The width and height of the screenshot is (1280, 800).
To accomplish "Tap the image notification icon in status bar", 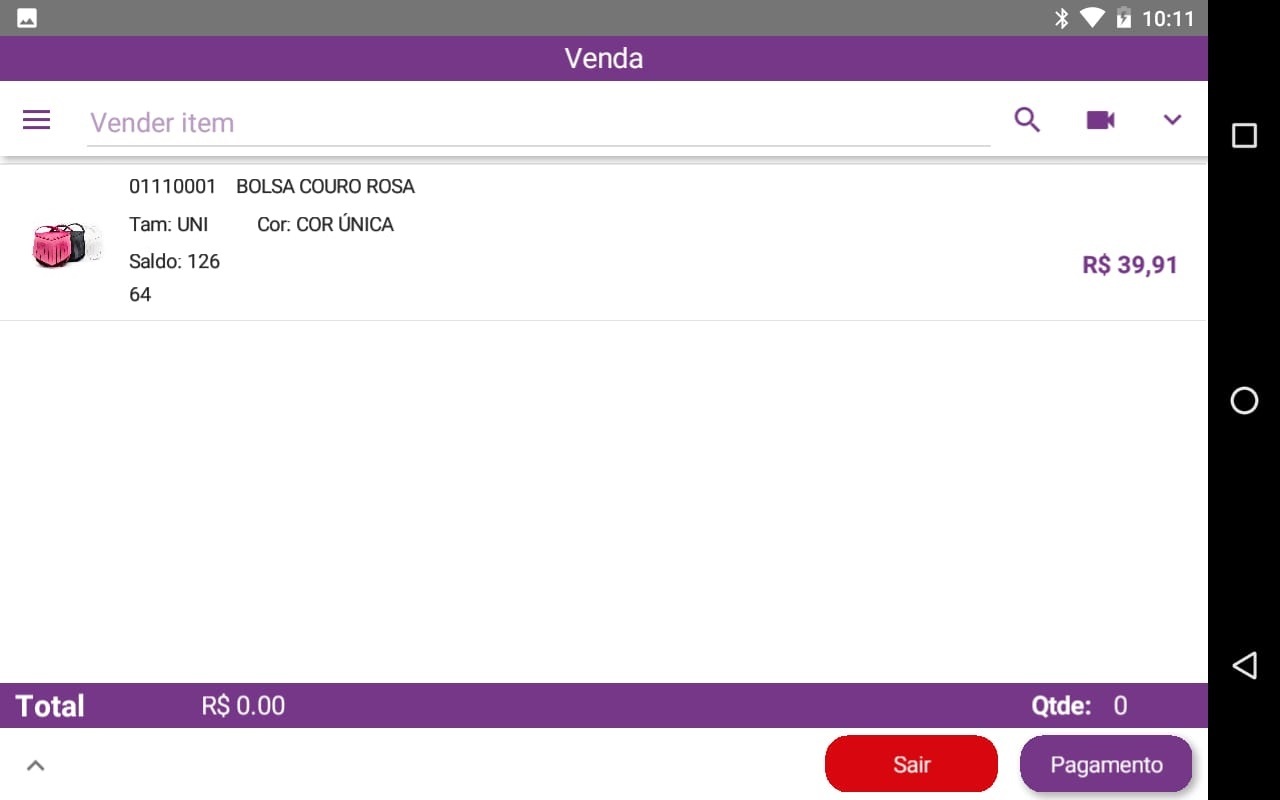I will [27, 18].
